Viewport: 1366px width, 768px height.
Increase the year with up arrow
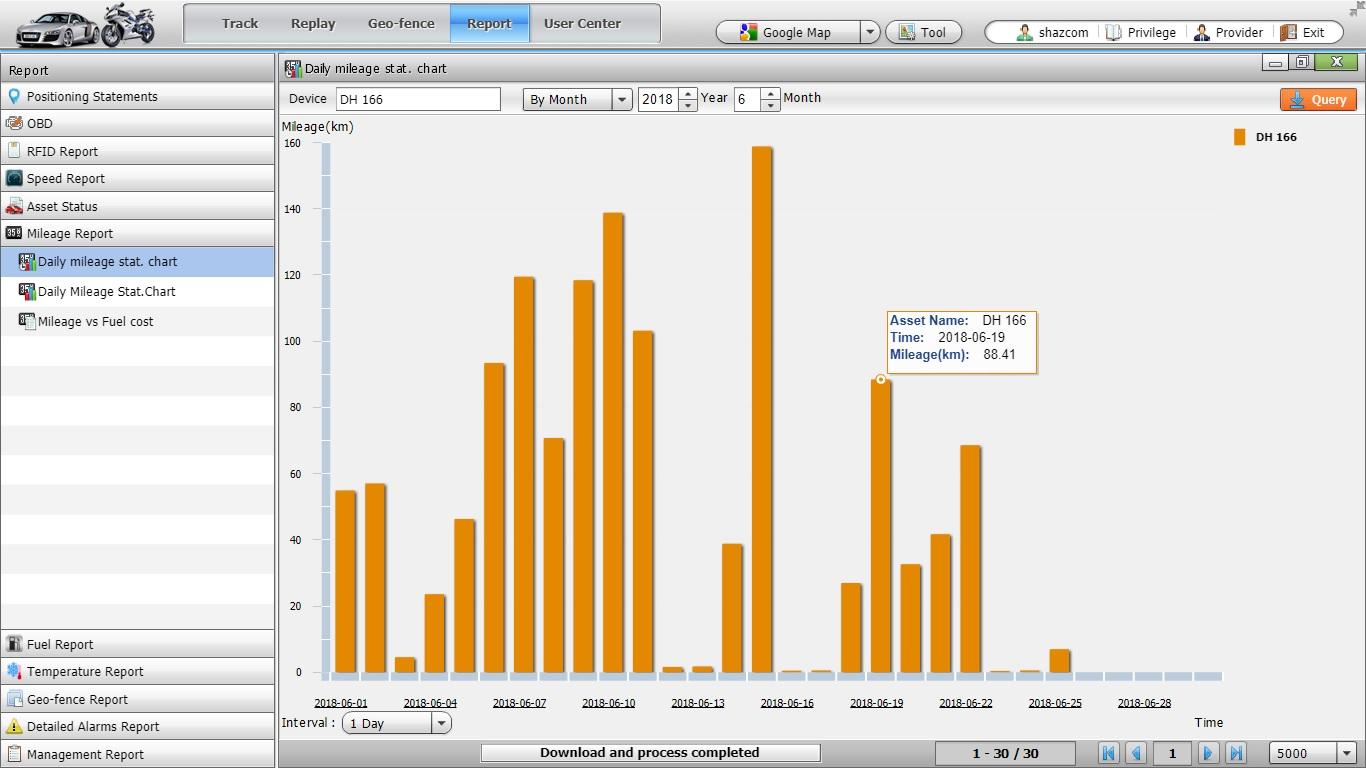[687, 94]
